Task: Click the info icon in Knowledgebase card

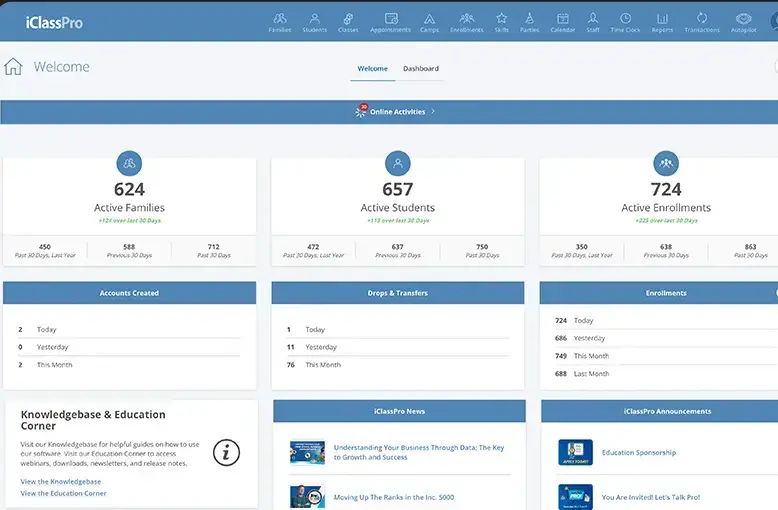Action: (x=226, y=452)
